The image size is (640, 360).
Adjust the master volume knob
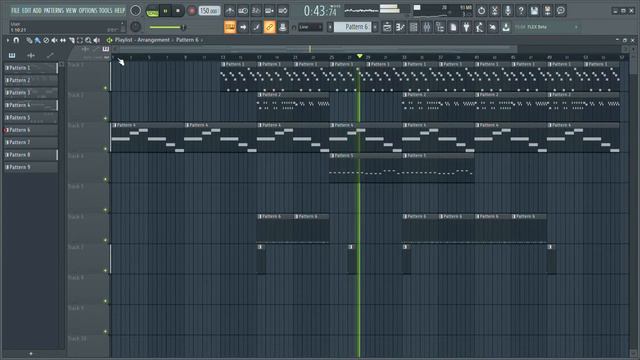136,11
